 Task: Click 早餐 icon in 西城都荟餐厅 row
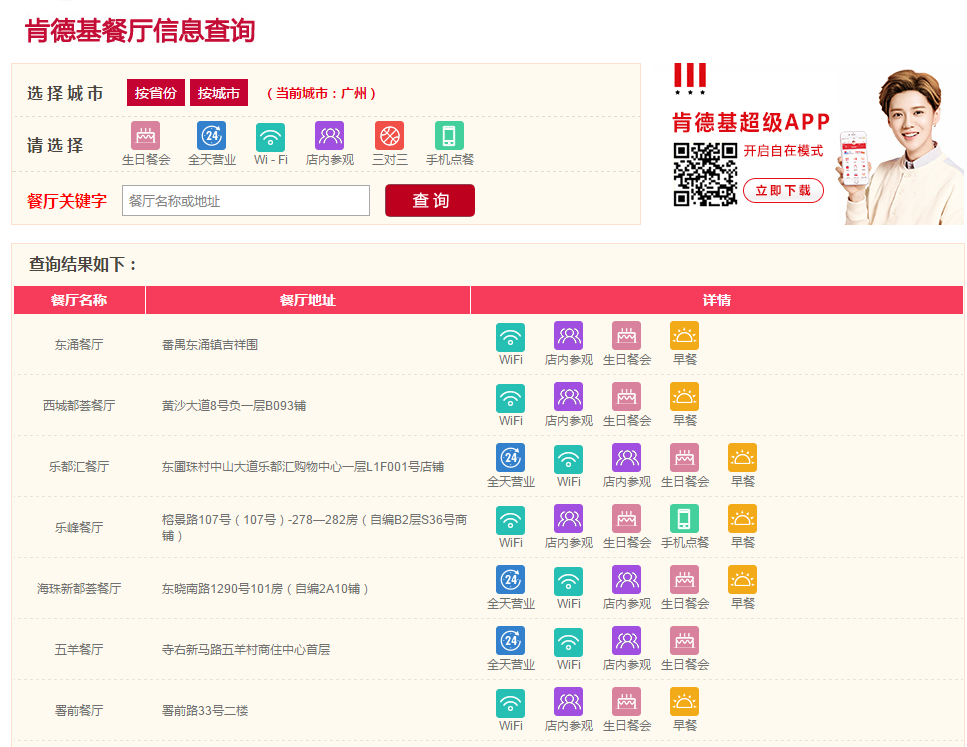coord(685,397)
